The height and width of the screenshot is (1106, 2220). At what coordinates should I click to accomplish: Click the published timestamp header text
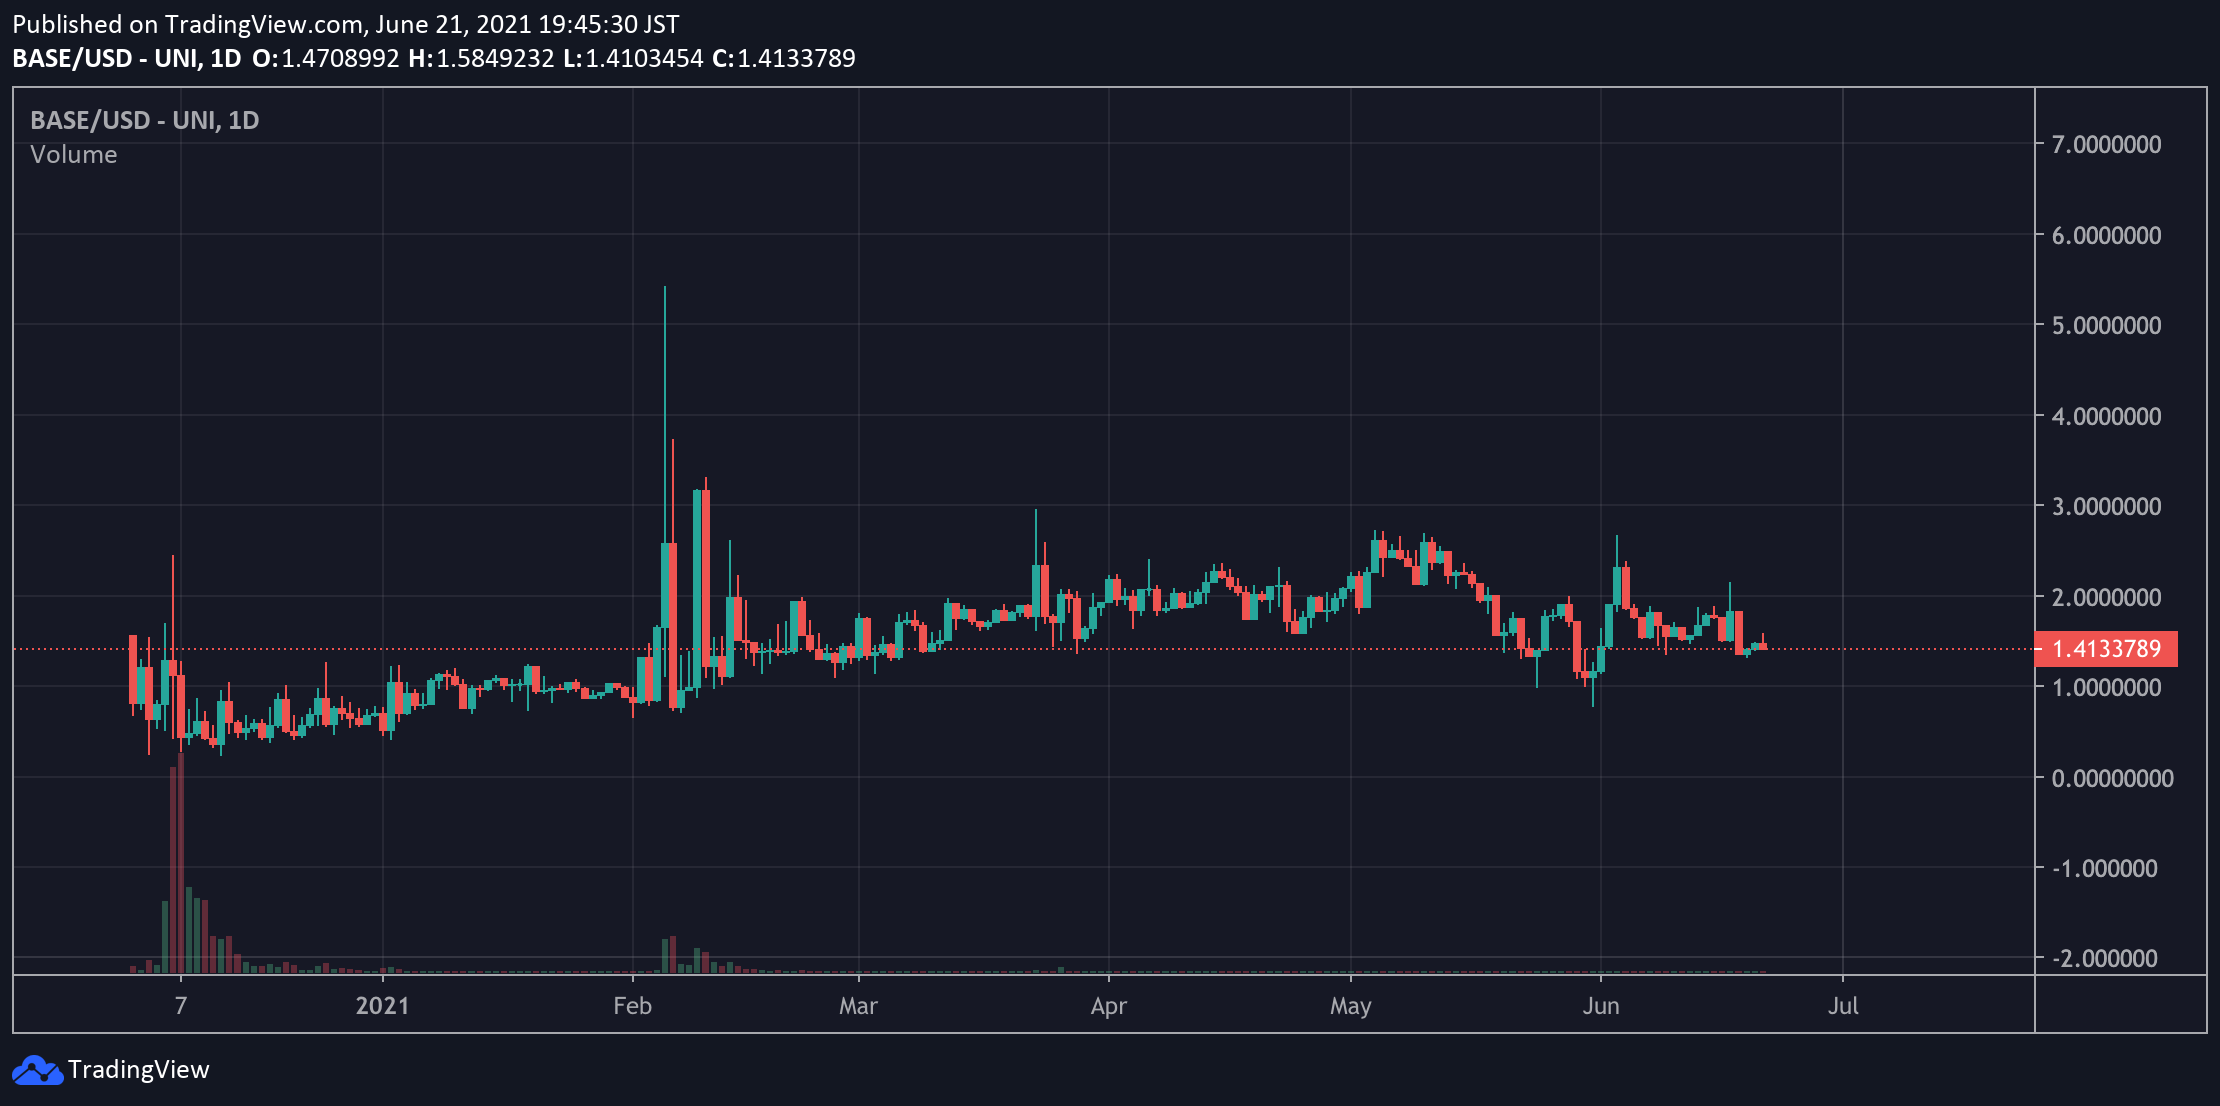(x=346, y=24)
